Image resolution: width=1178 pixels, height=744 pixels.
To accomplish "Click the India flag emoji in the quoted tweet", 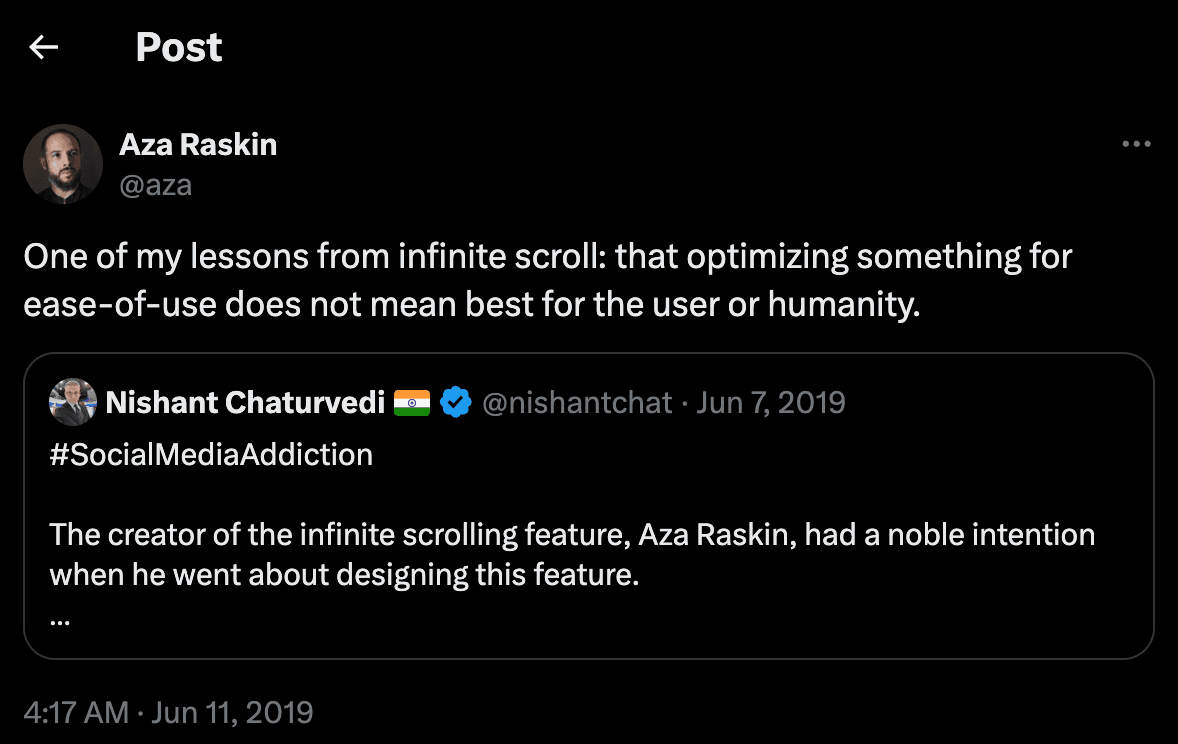I will click(414, 402).
